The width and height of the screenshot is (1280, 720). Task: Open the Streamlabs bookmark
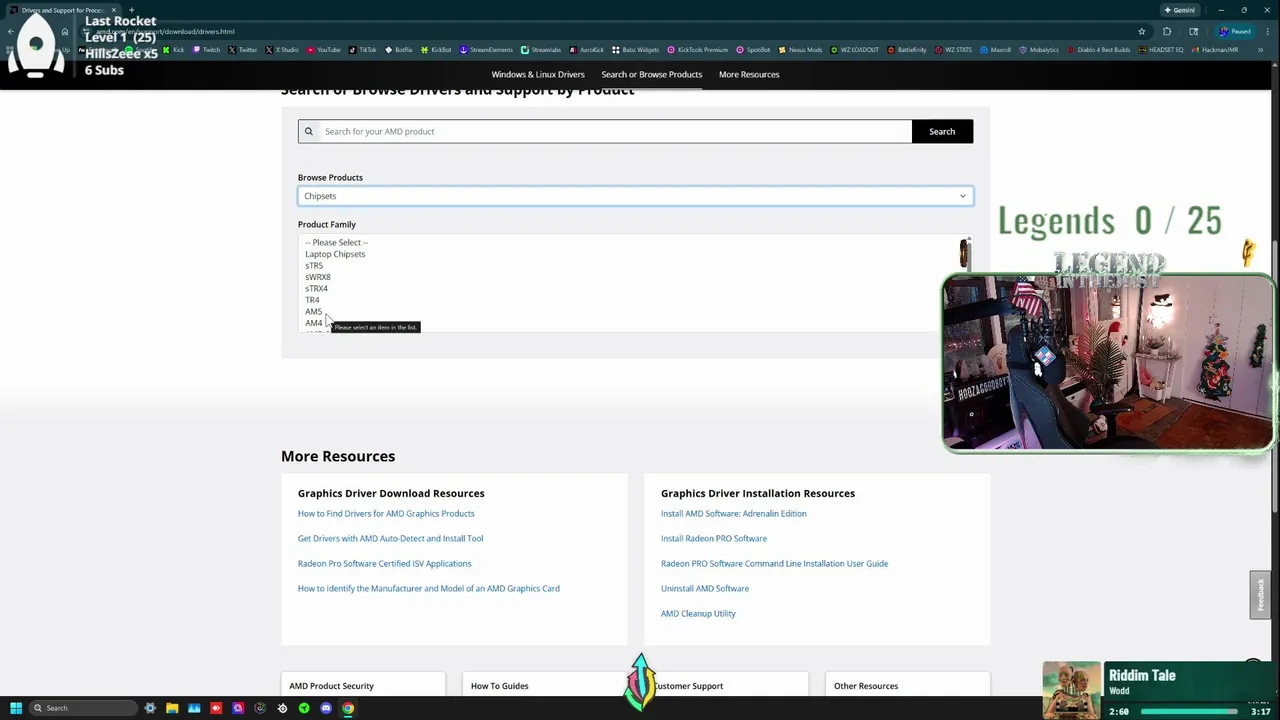[541, 50]
